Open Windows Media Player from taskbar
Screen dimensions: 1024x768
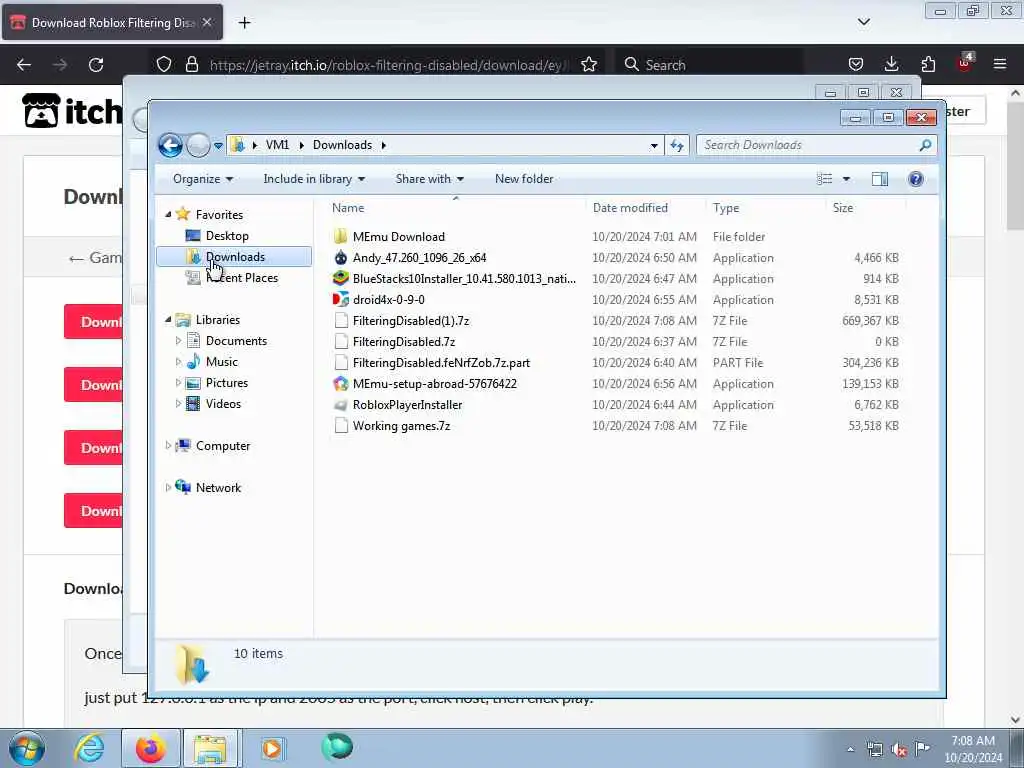coord(272,748)
